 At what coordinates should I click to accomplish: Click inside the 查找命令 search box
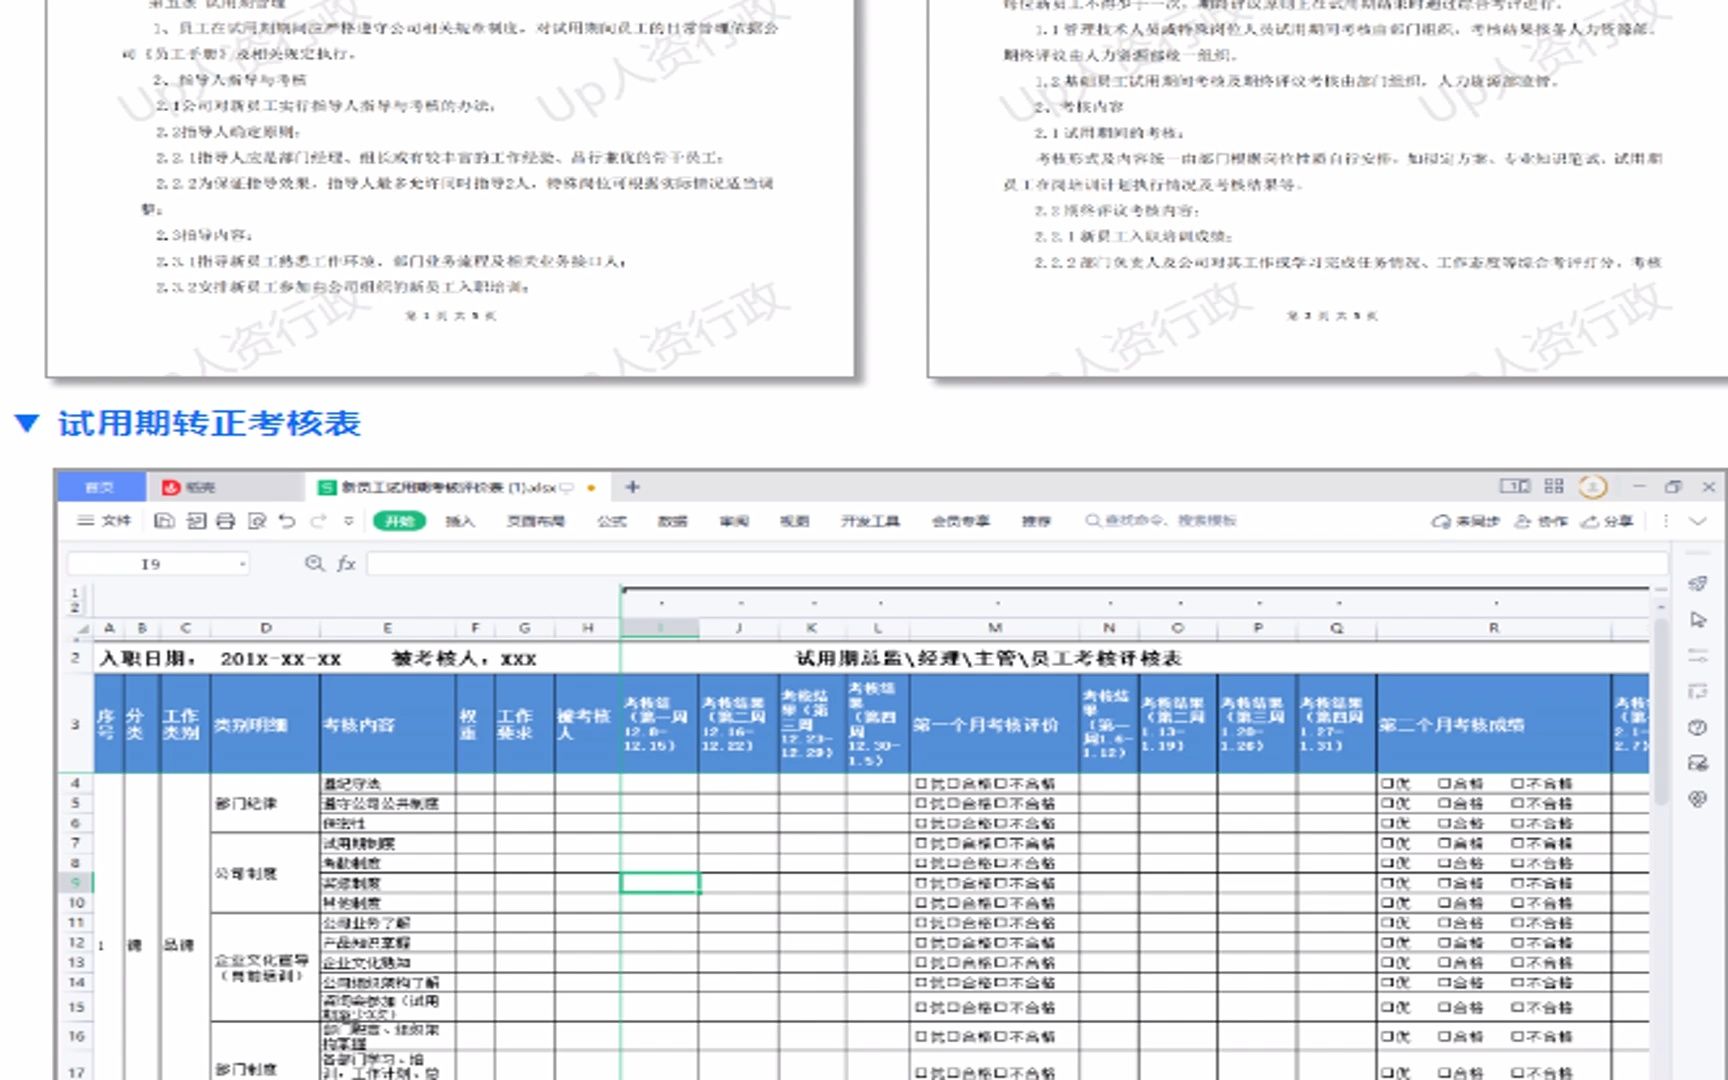[x=1160, y=520]
